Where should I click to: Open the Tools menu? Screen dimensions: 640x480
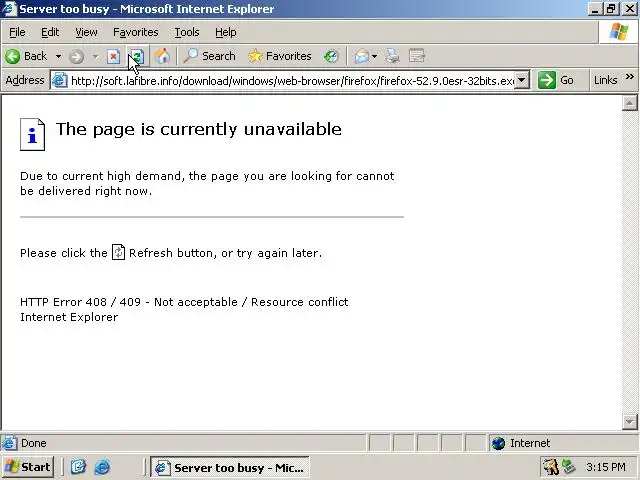click(187, 32)
